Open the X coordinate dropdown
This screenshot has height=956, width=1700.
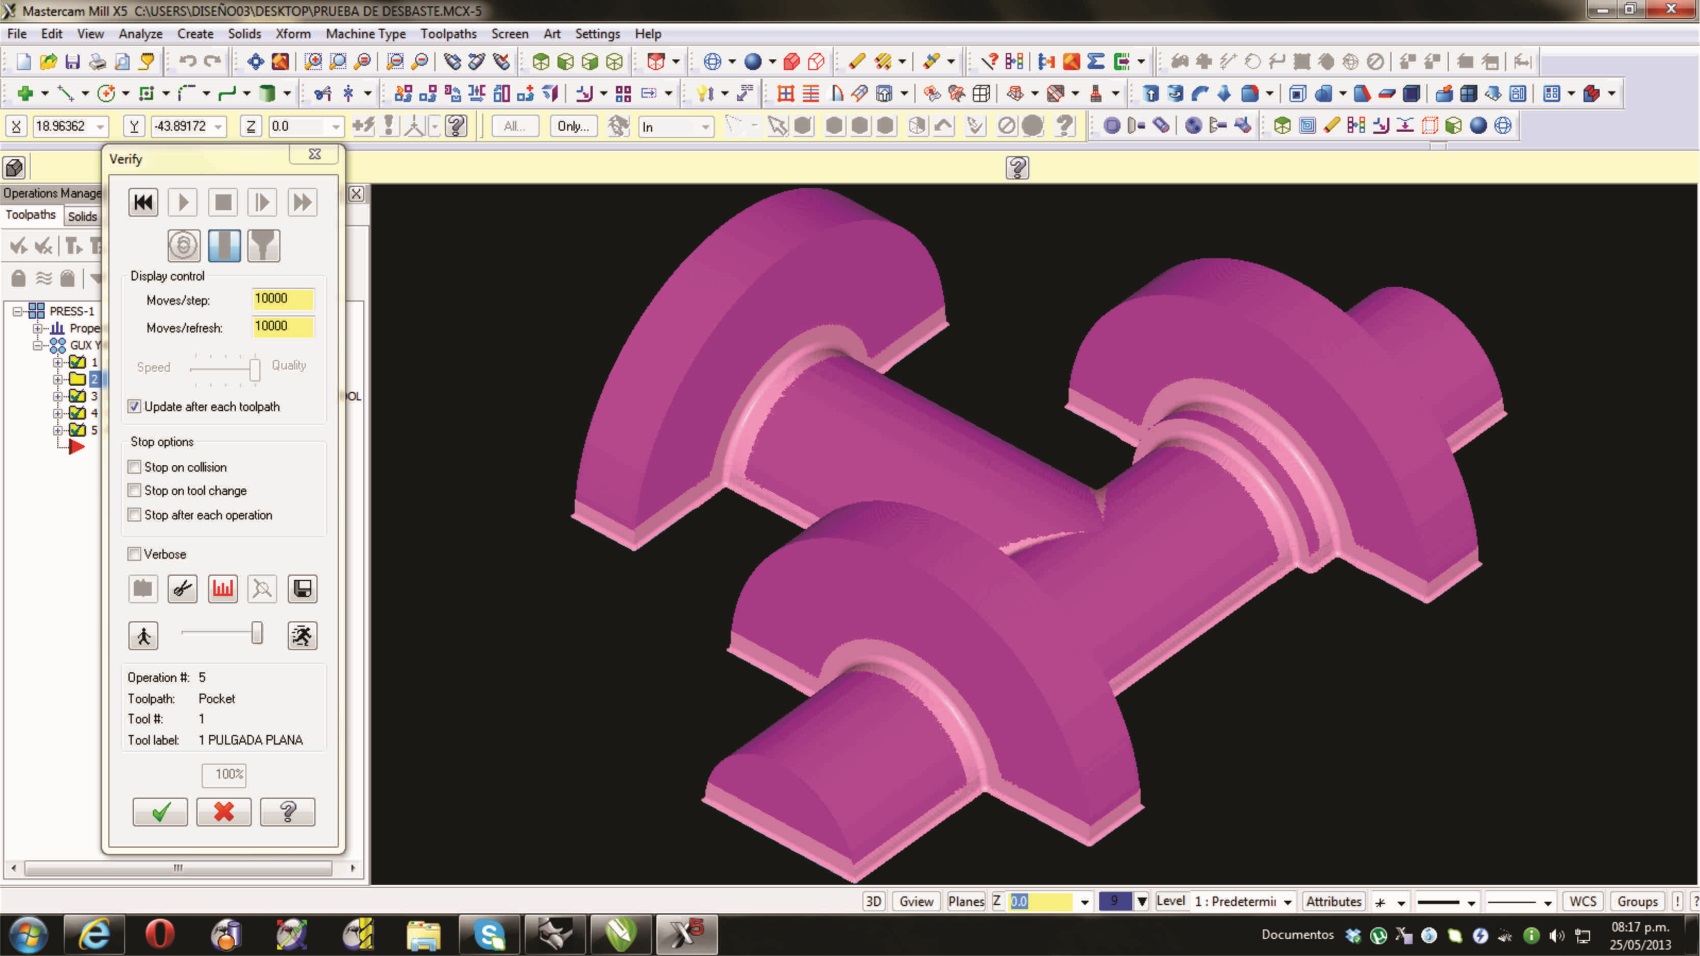(100, 127)
